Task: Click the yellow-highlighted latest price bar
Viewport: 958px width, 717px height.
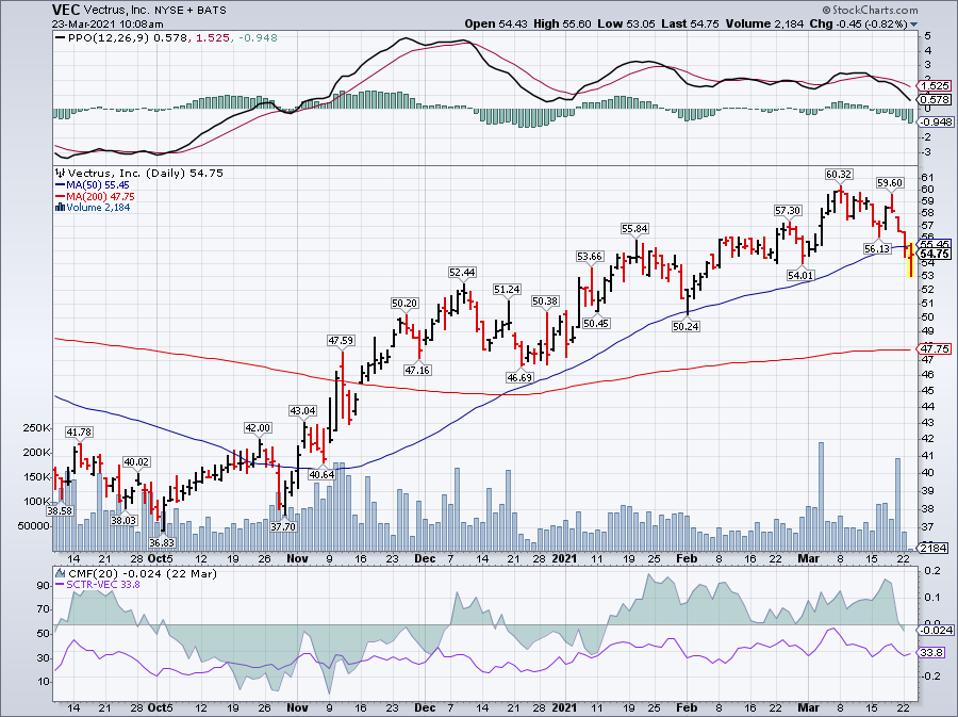Action: click(911, 260)
